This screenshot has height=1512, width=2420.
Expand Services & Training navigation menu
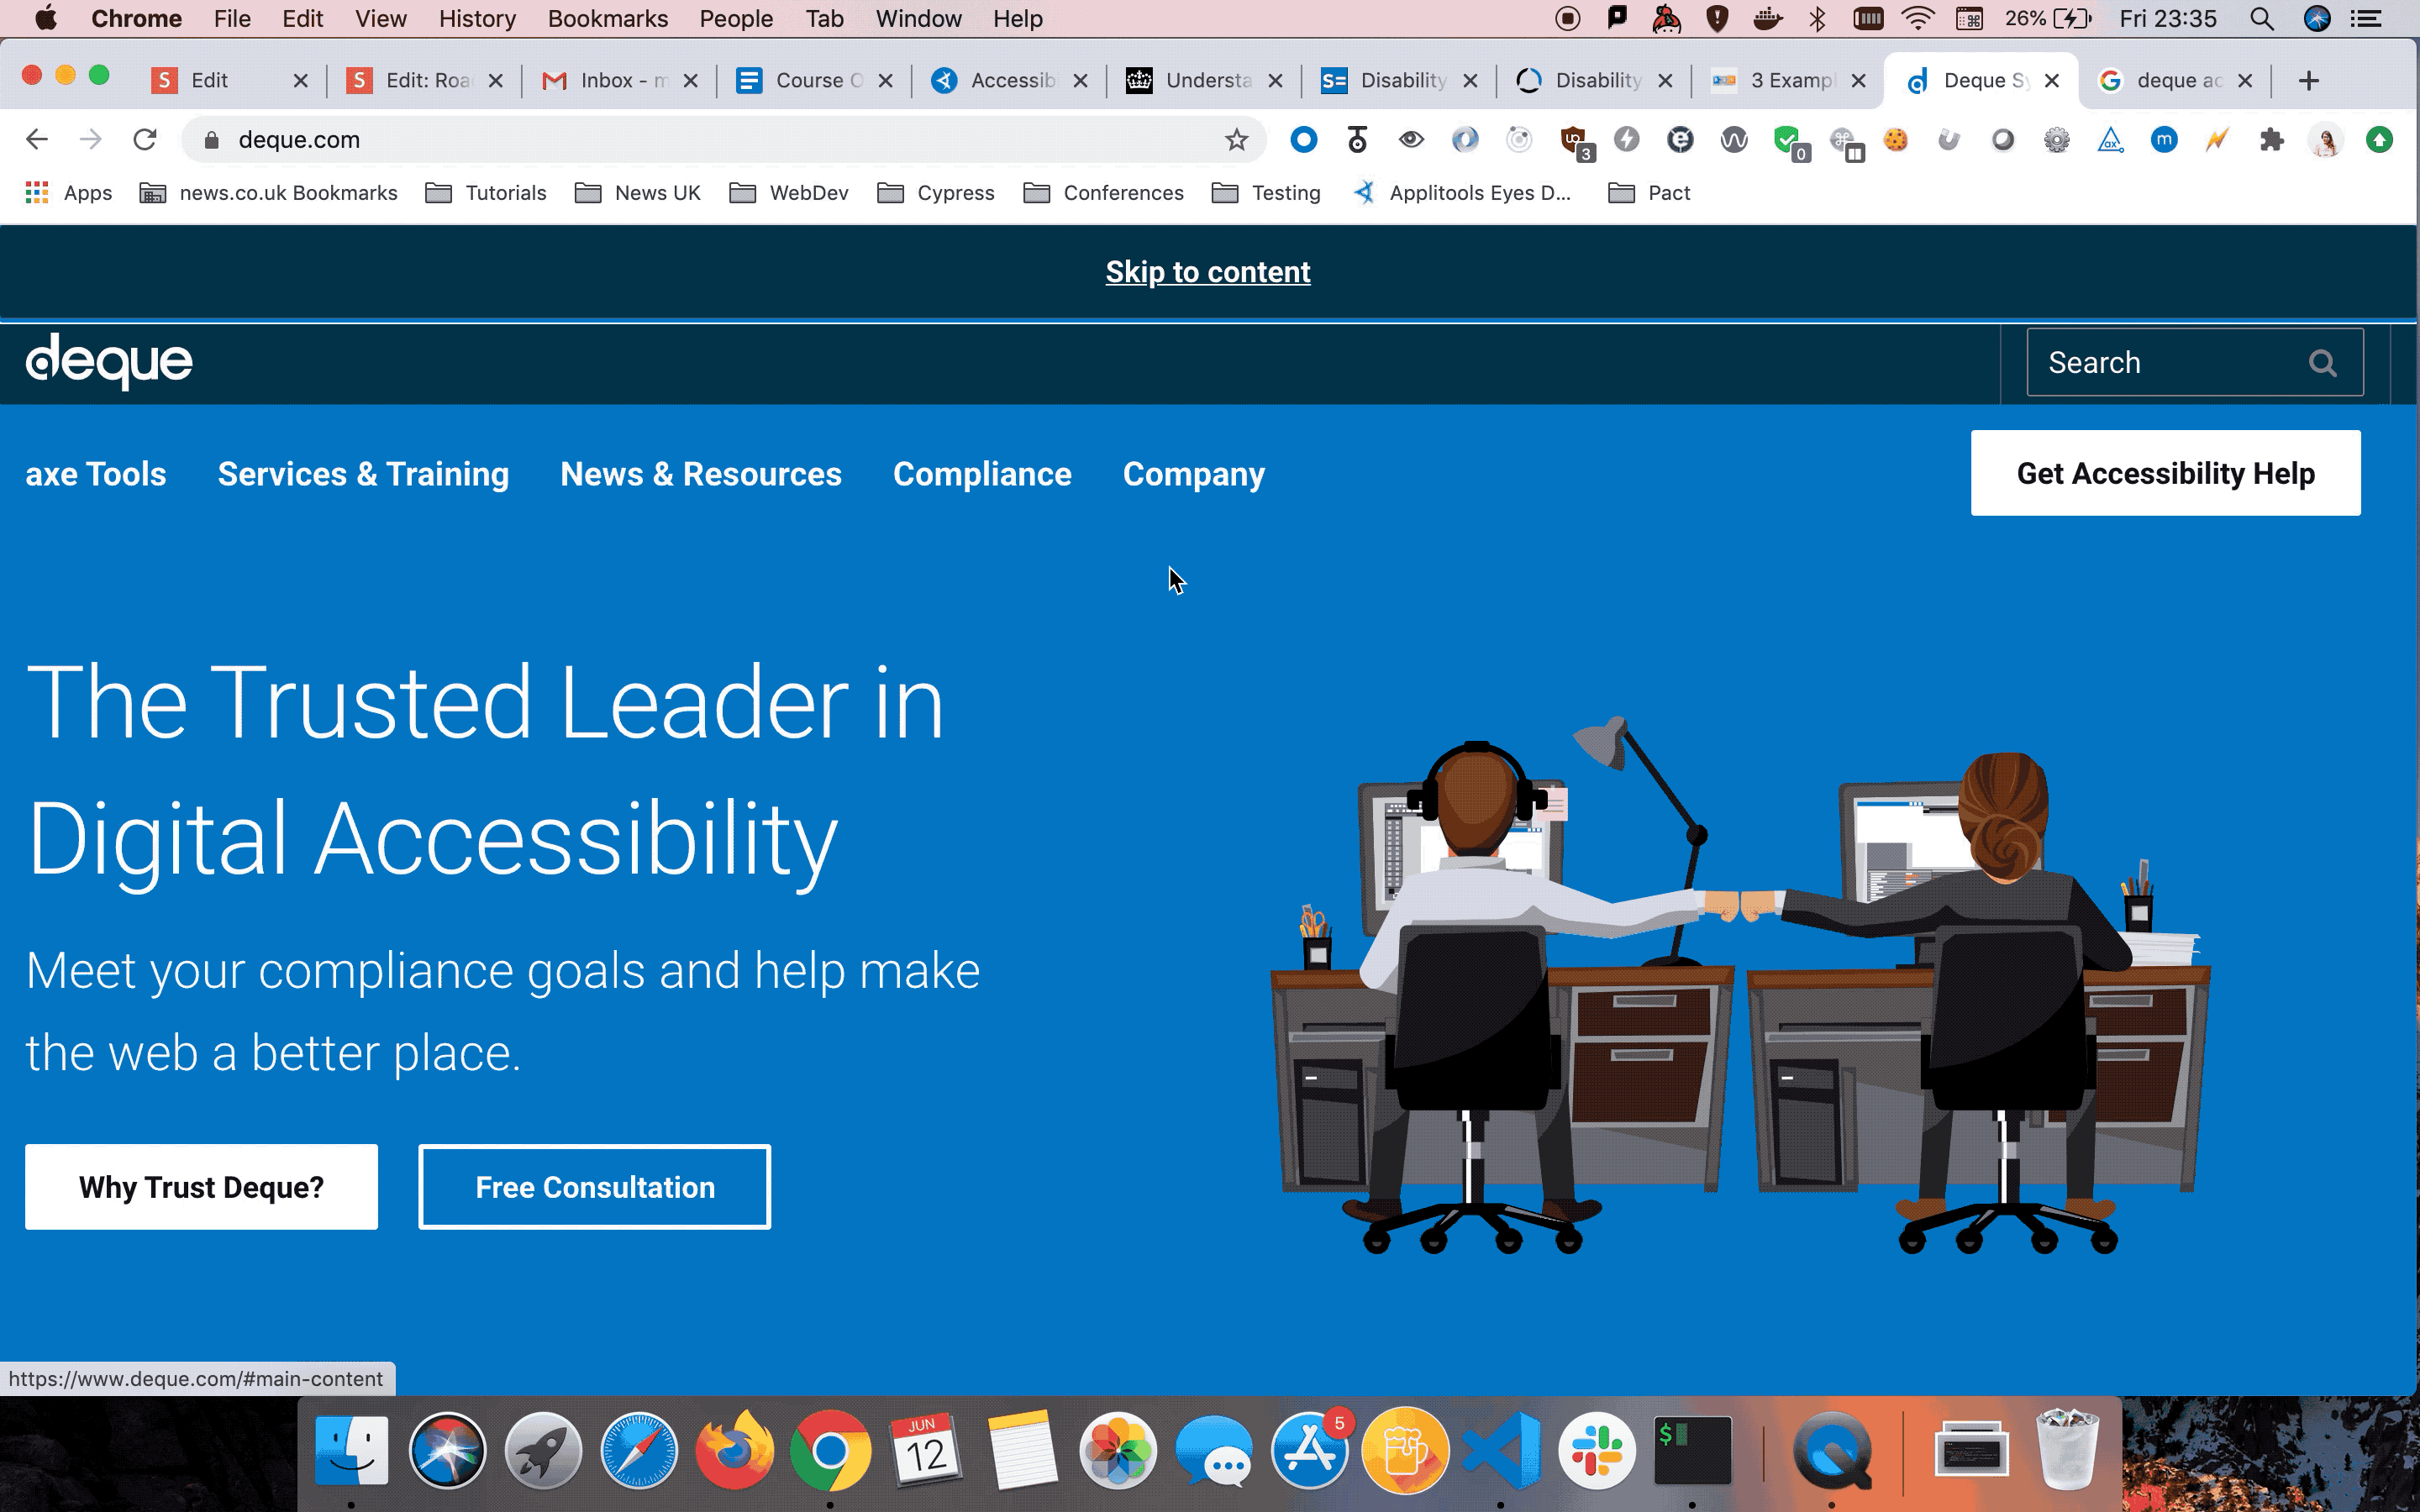(x=363, y=474)
